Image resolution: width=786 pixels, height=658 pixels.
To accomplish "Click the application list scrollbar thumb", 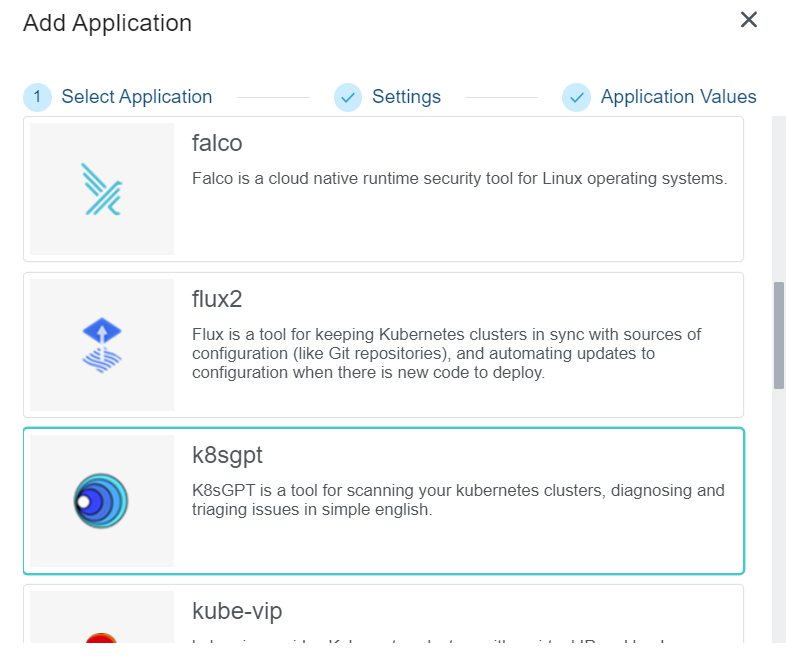I will pyautogui.click(x=779, y=335).
